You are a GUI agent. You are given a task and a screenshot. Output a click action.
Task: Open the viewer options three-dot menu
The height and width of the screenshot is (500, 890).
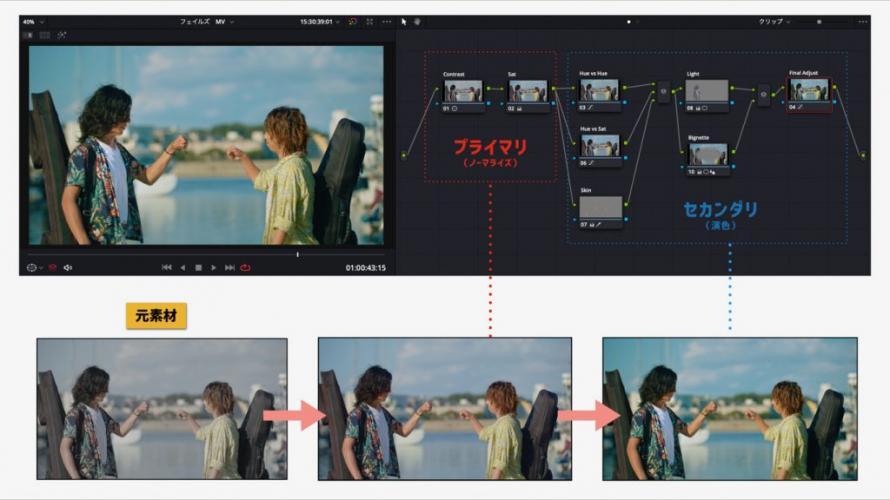387,22
